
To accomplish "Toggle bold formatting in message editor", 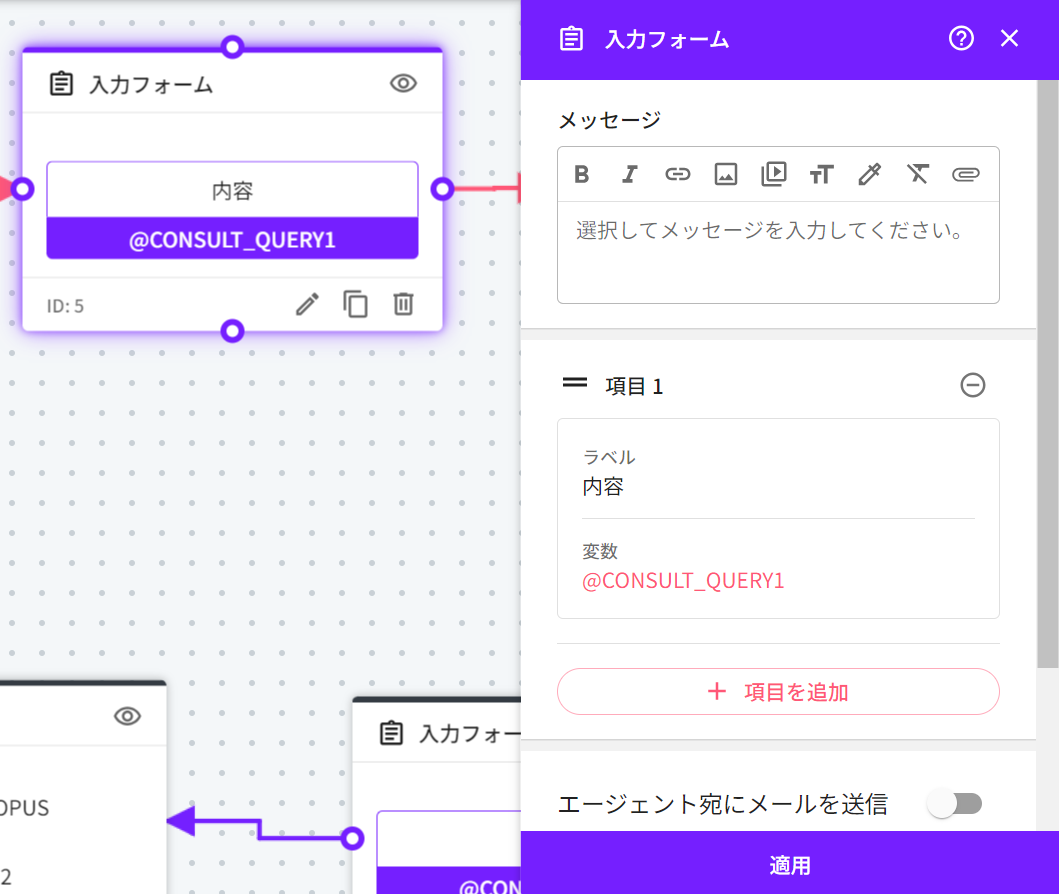I will pyautogui.click(x=582, y=175).
